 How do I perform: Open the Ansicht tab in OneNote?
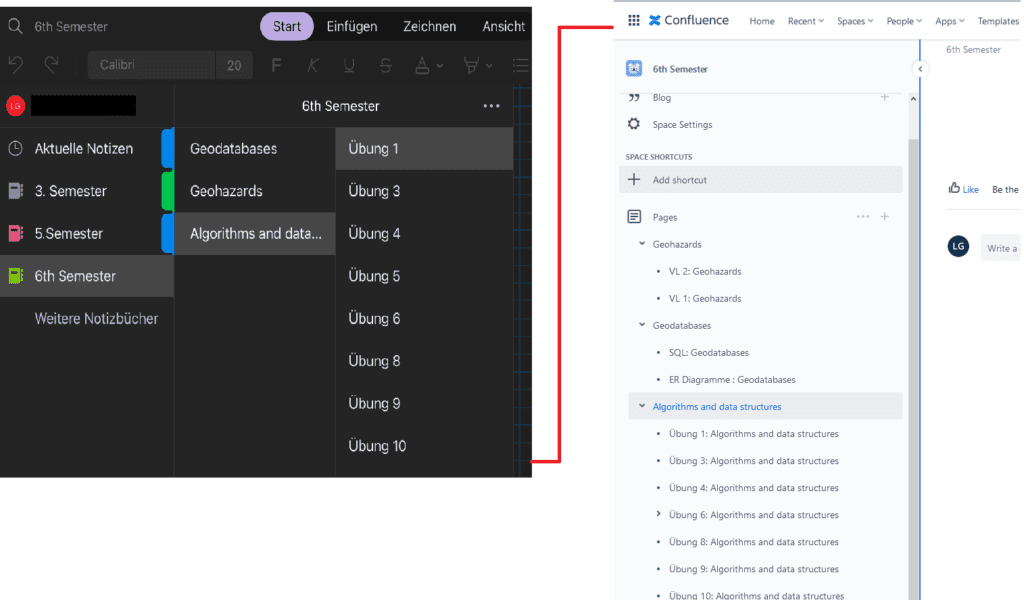tap(504, 26)
